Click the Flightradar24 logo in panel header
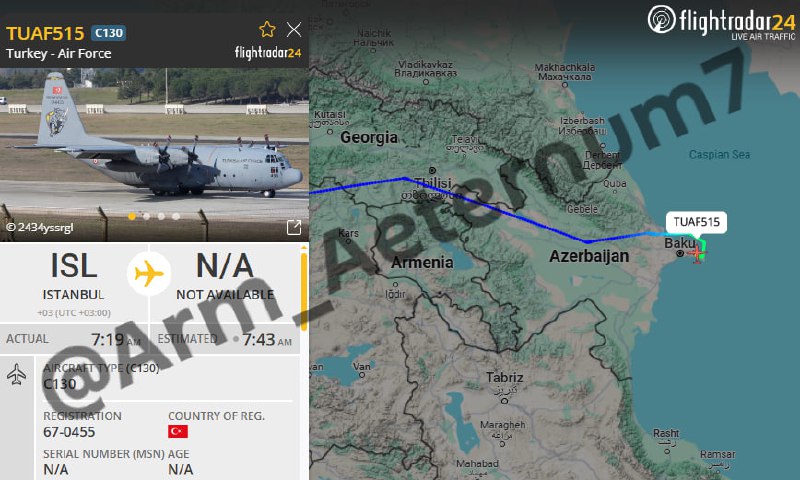 pos(268,53)
